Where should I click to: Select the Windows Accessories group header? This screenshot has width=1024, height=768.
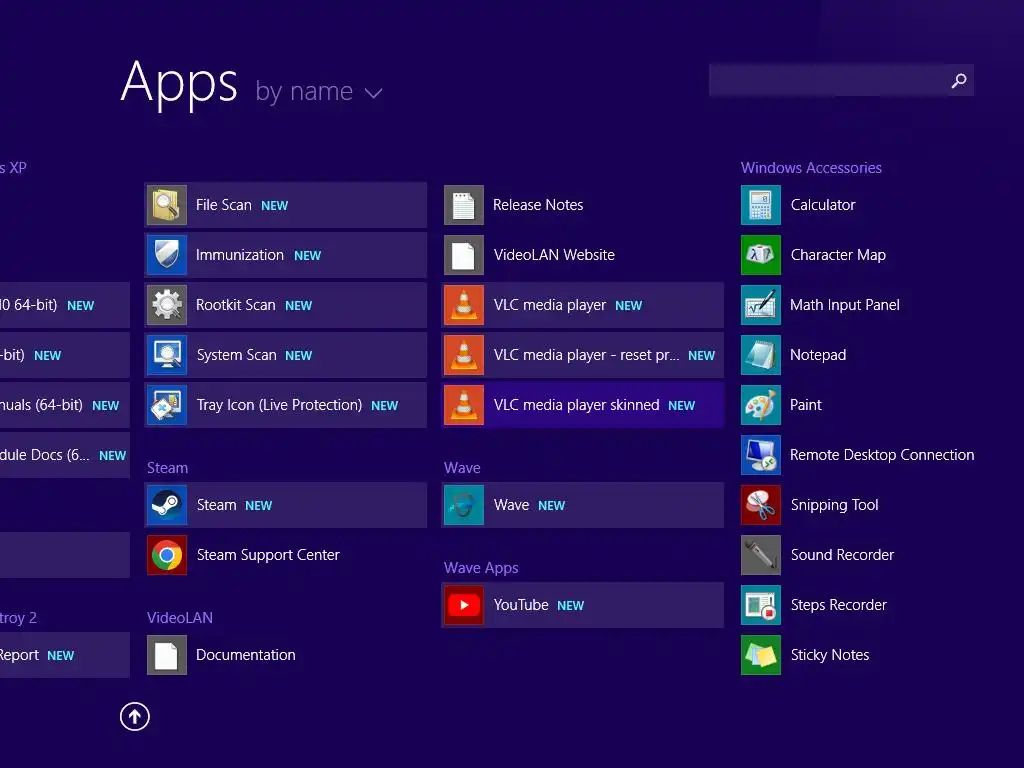[811, 168]
